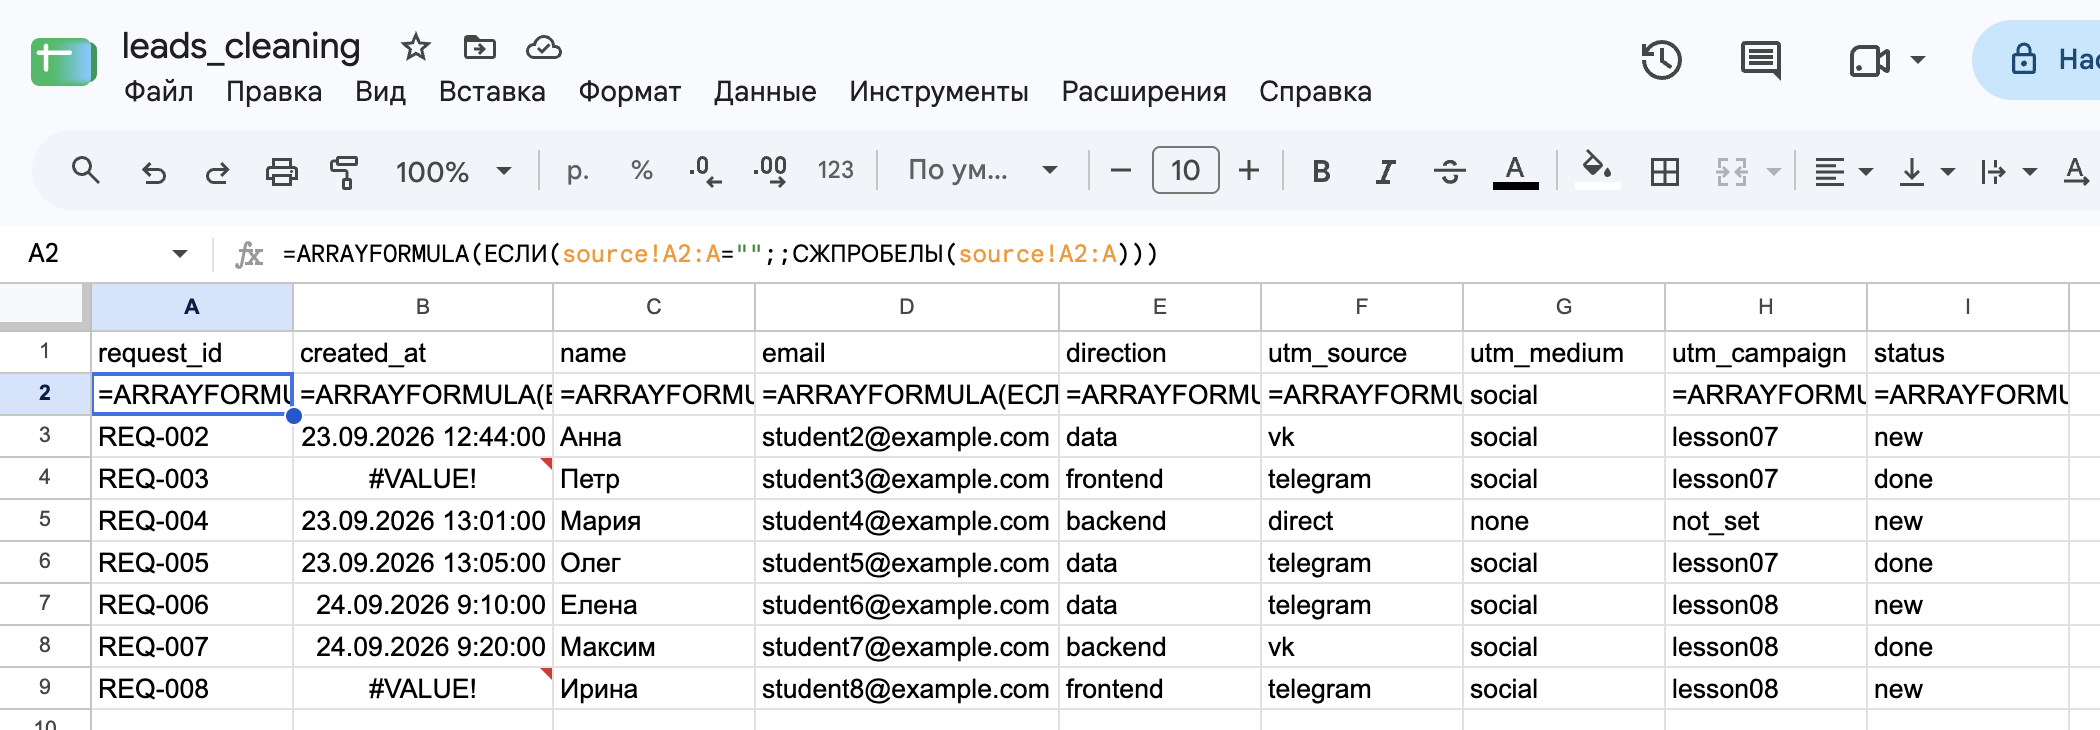Open version history clock icon

click(1661, 60)
